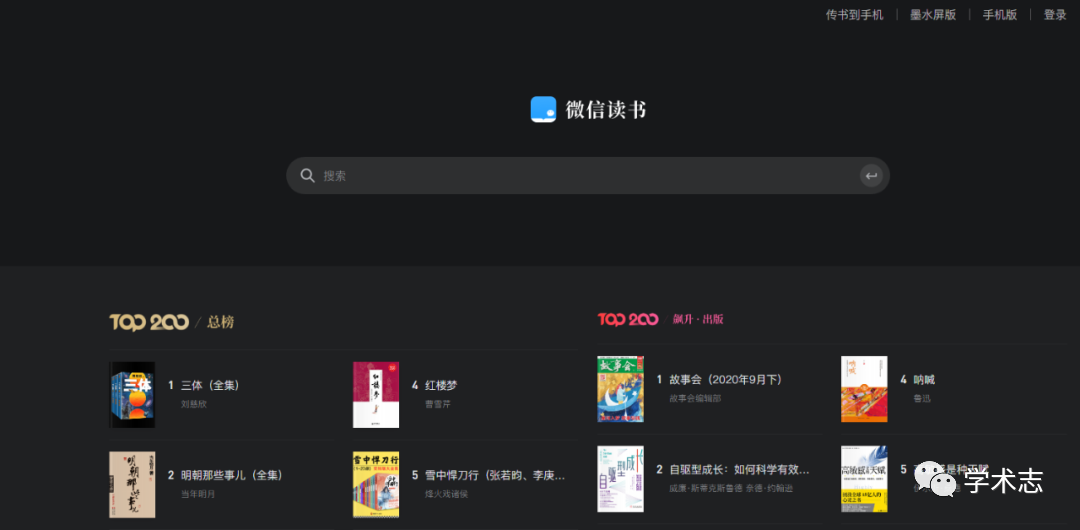Open 手机版 link in top bar
The width and height of the screenshot is (1080, 530).
click(x=1000, y=15)
